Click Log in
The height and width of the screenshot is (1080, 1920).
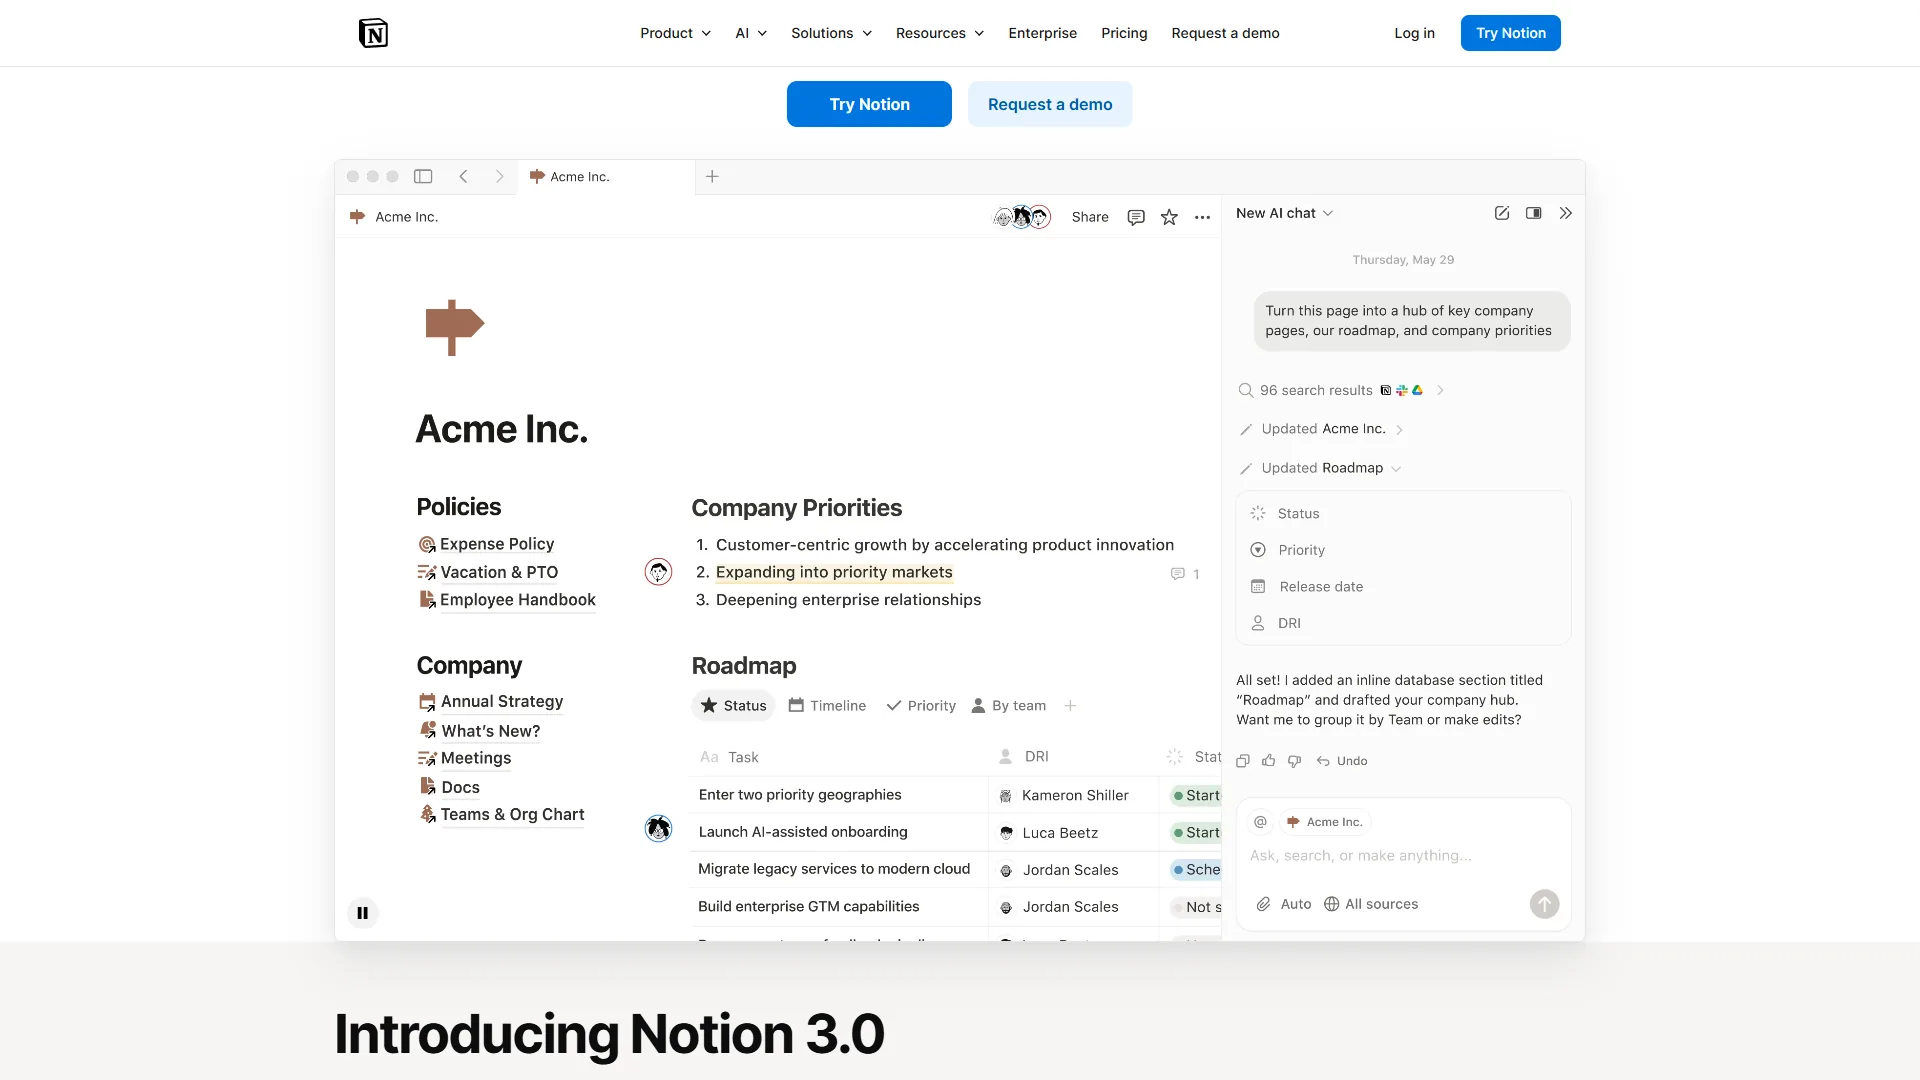point(1414,33)
